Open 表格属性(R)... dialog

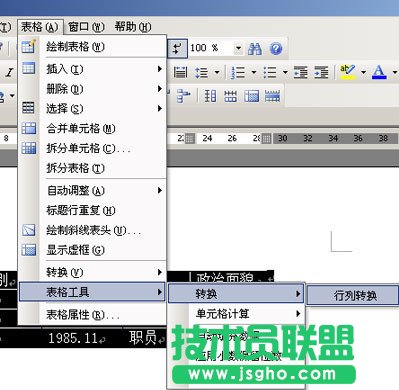[x=92, y=314]
